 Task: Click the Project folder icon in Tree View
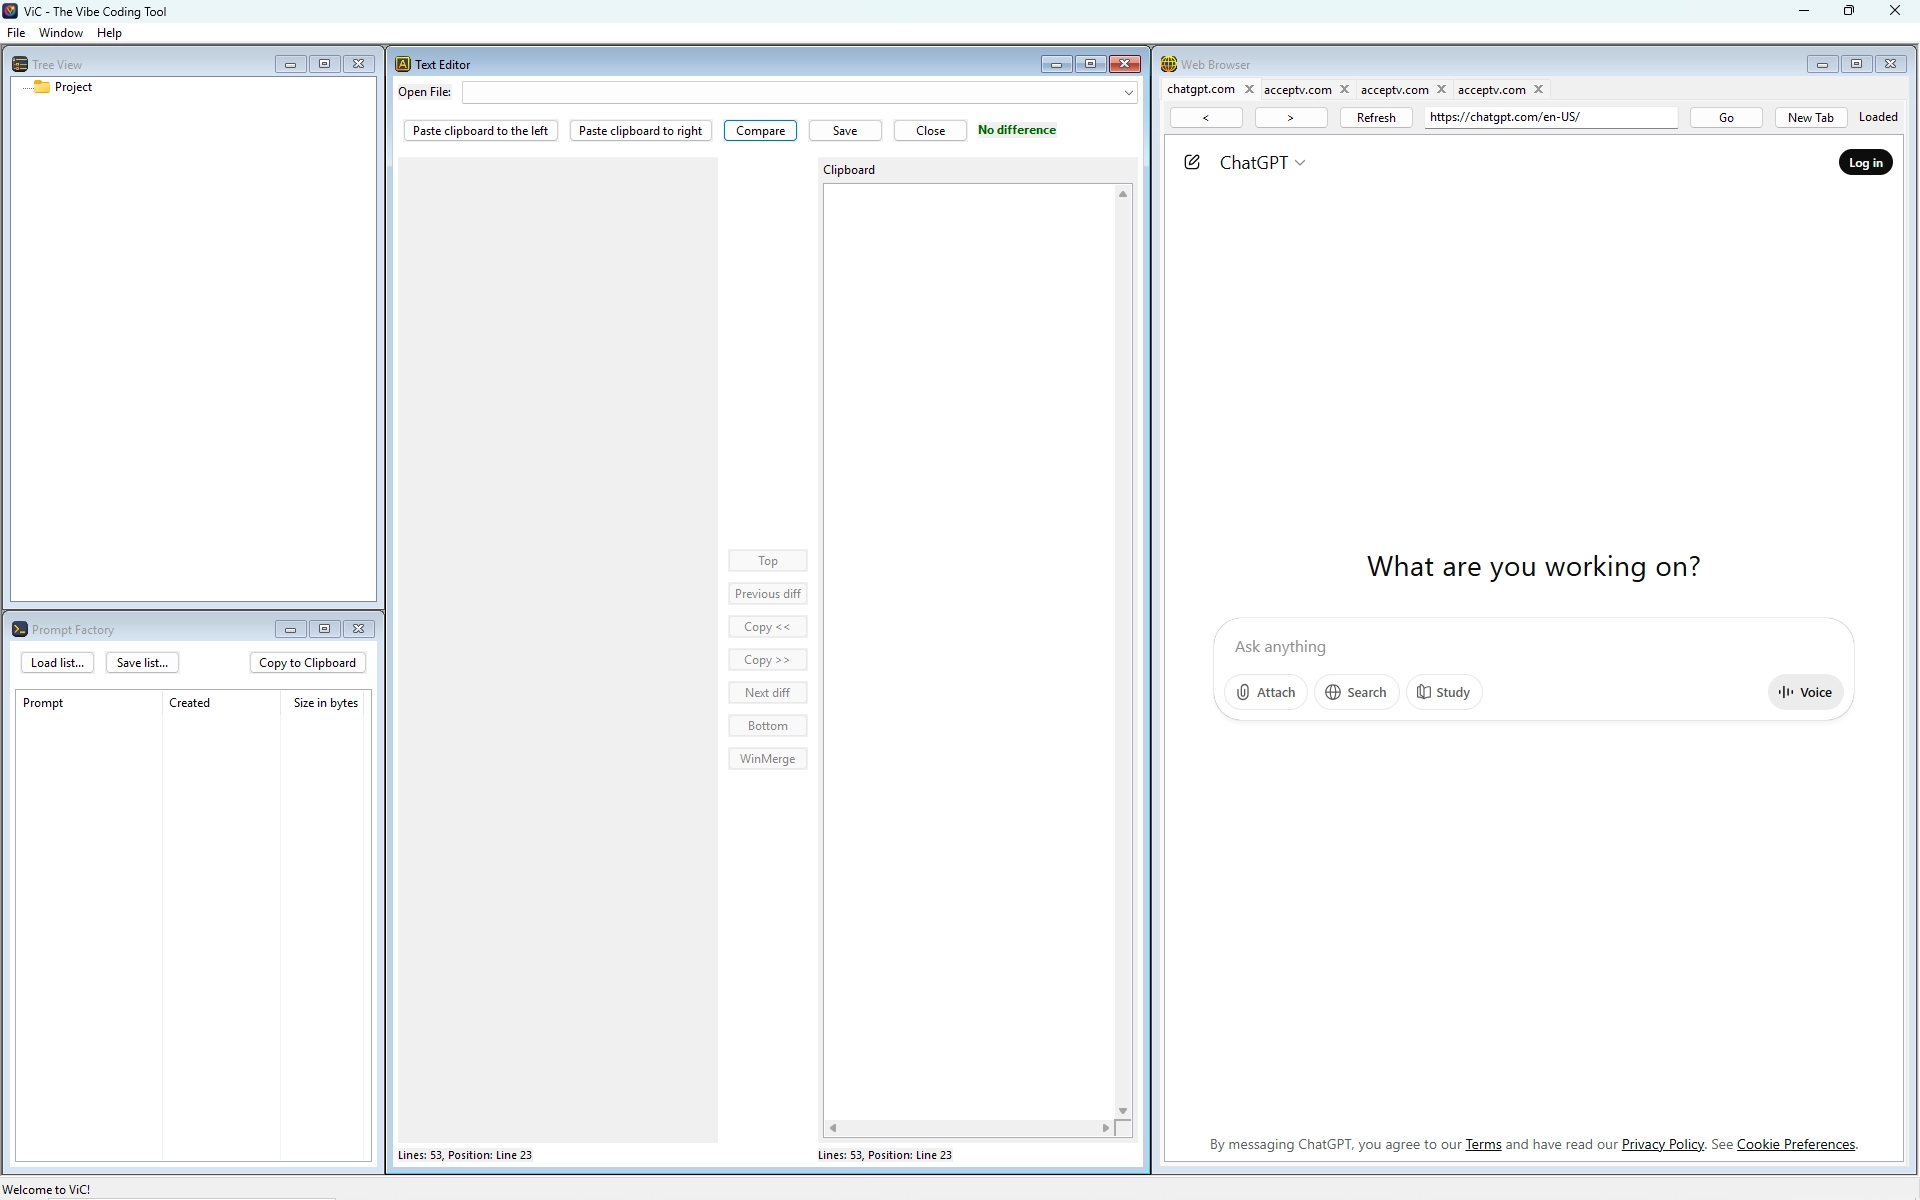coord(42,87)
